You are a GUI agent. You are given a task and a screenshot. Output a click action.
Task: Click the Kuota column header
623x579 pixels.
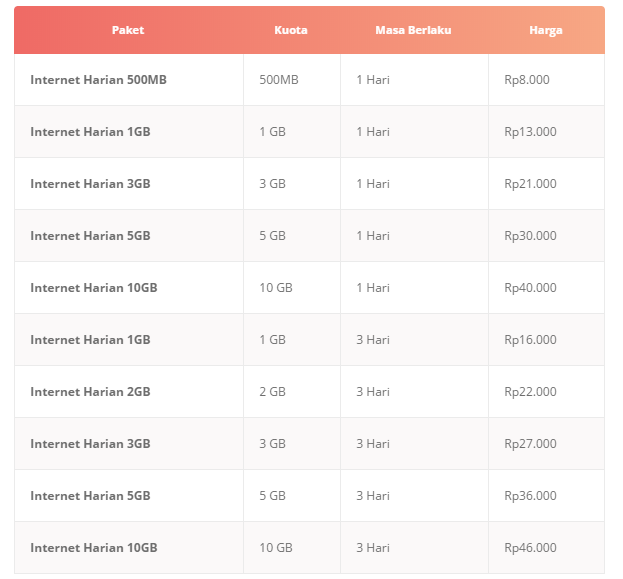[291, 30]
